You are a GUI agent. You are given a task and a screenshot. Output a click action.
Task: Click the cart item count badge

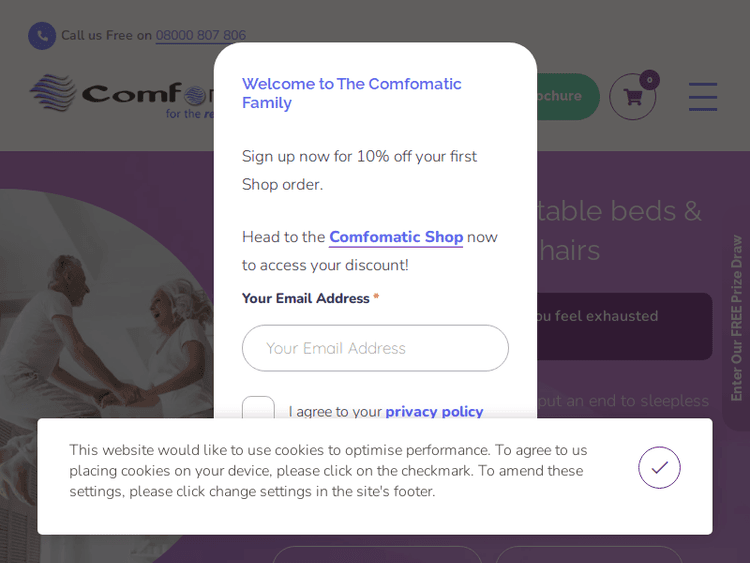(650, 80)
